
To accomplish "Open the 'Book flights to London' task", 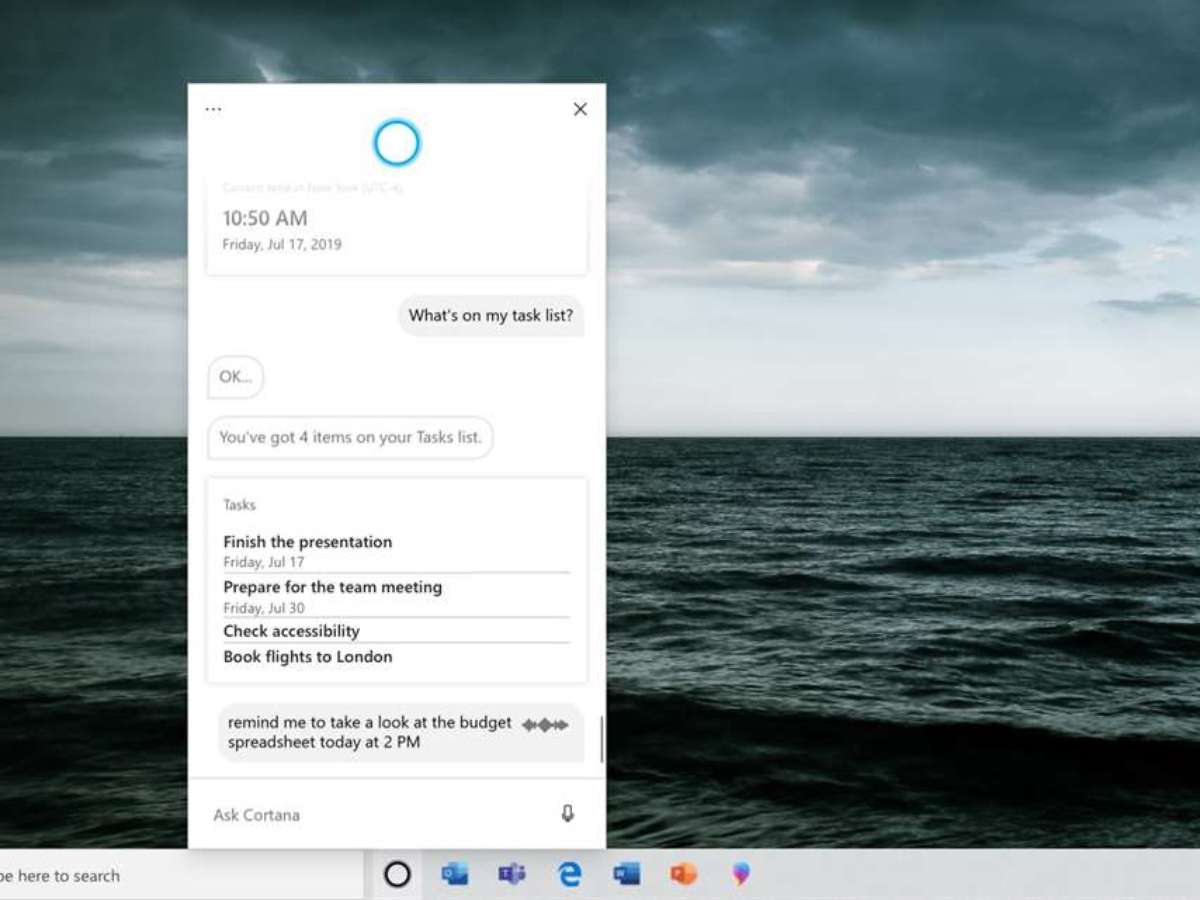I will coord(308,657).
